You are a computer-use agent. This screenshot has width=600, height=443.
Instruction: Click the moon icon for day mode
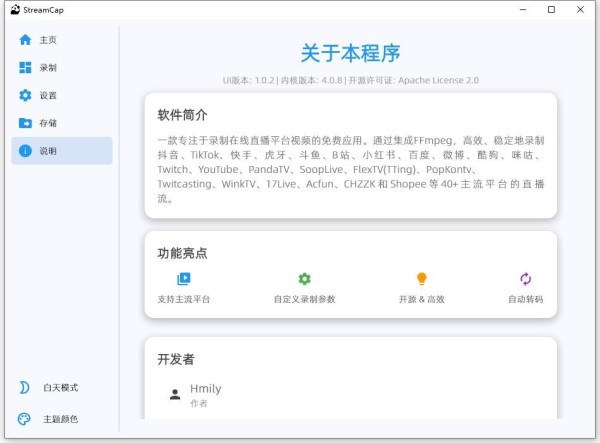(x=24, y=388)
